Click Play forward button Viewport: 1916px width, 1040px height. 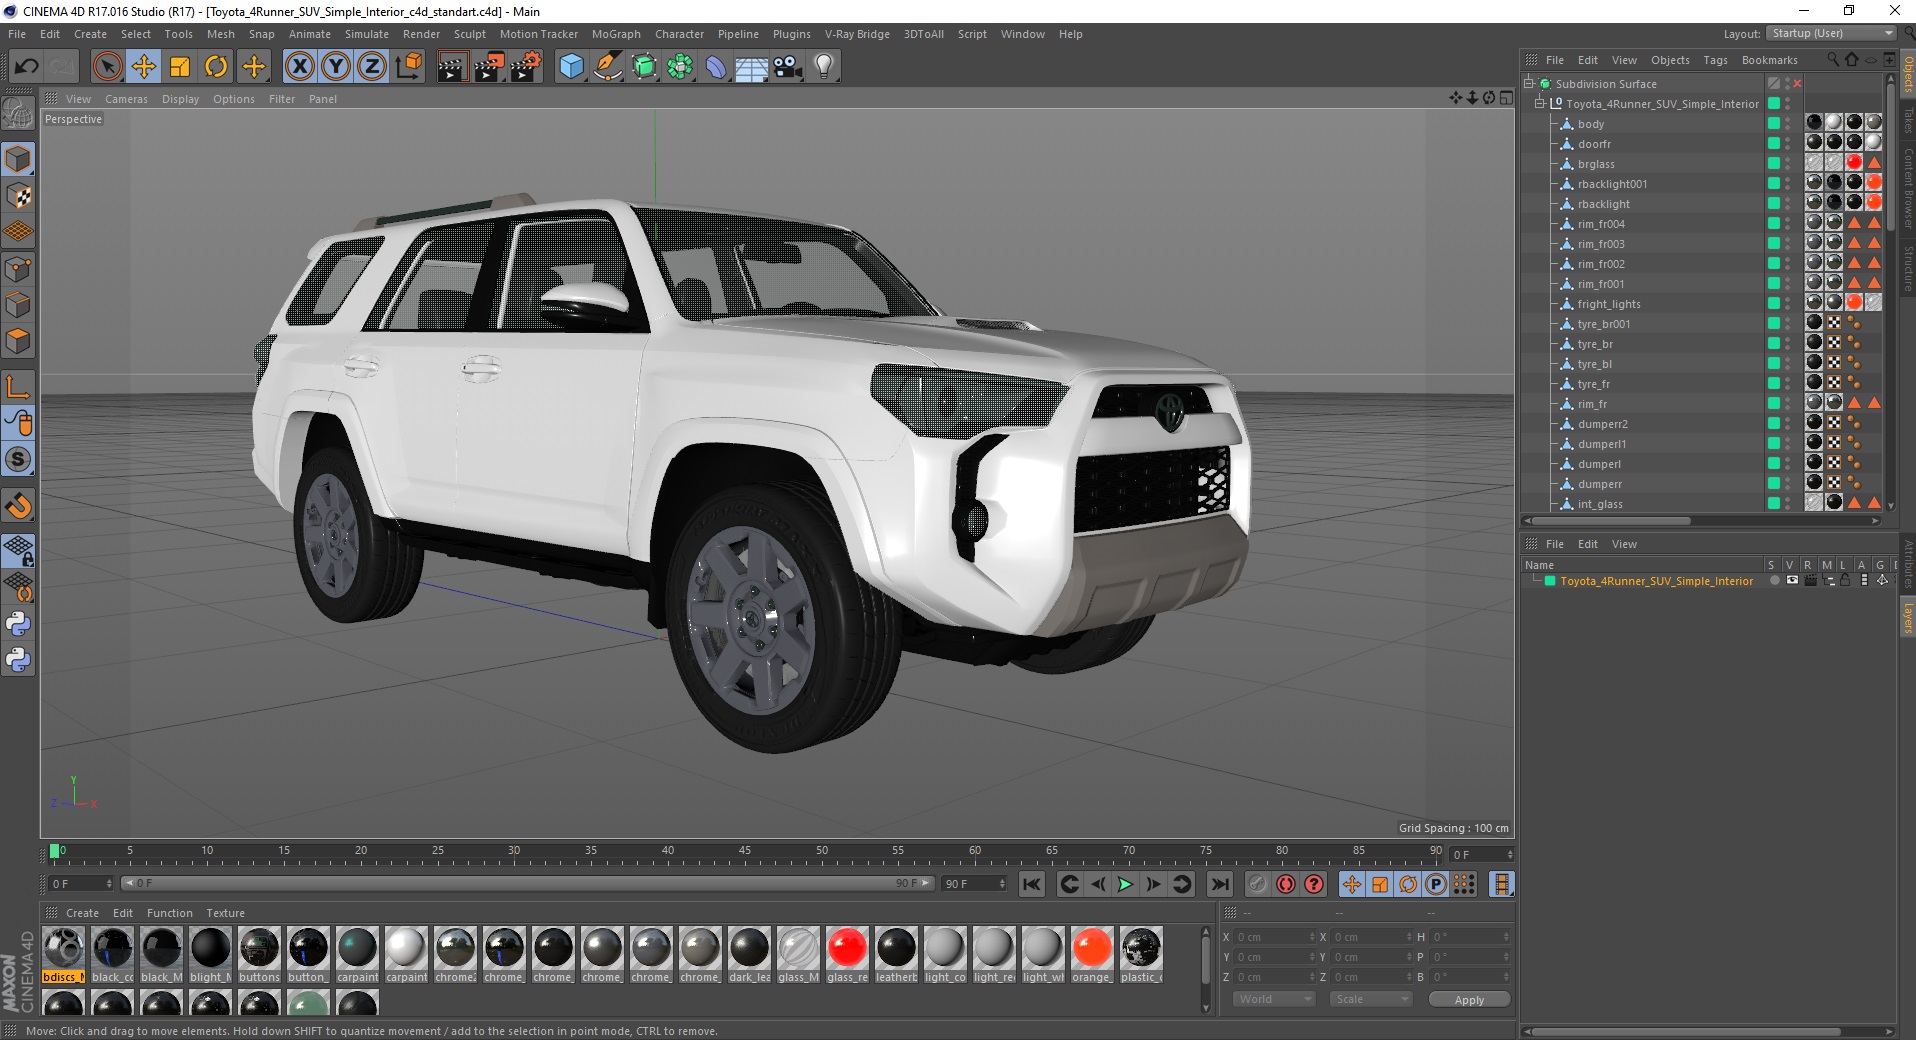(1125, 884)
